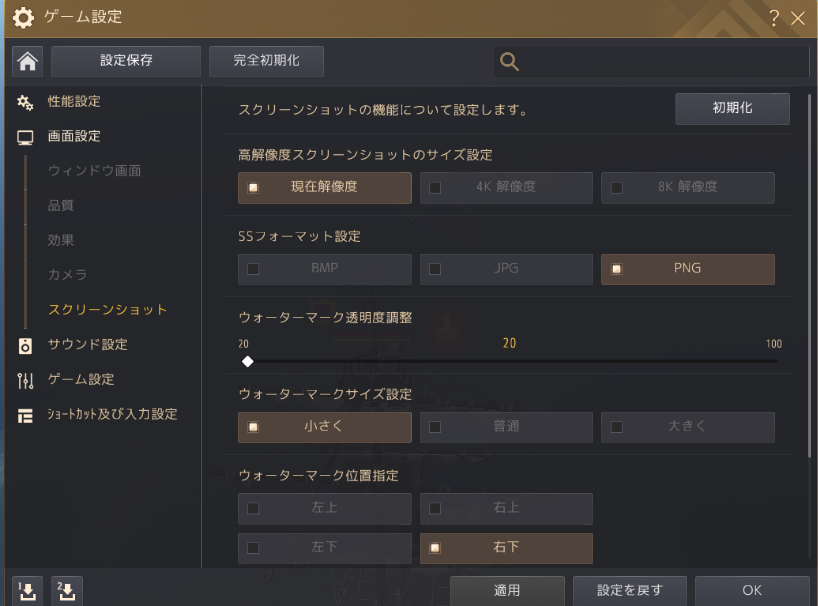Switch to the カメラ settings tab
The height and width of the screenshot is (606, 818).
pos(67,275)
